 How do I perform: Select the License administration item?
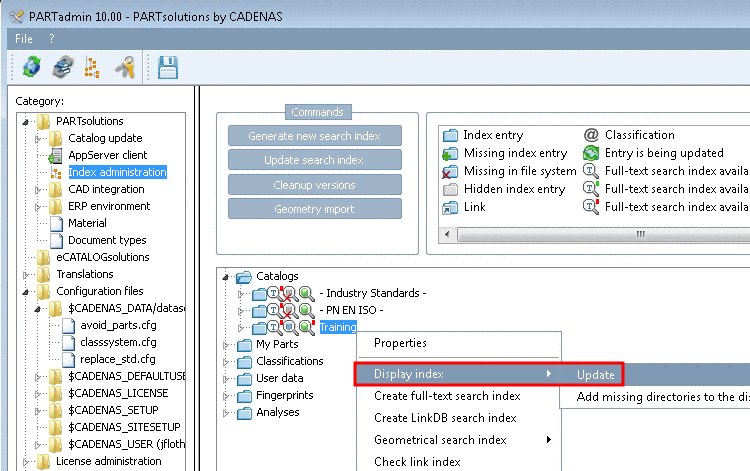[x=109, y=461]
